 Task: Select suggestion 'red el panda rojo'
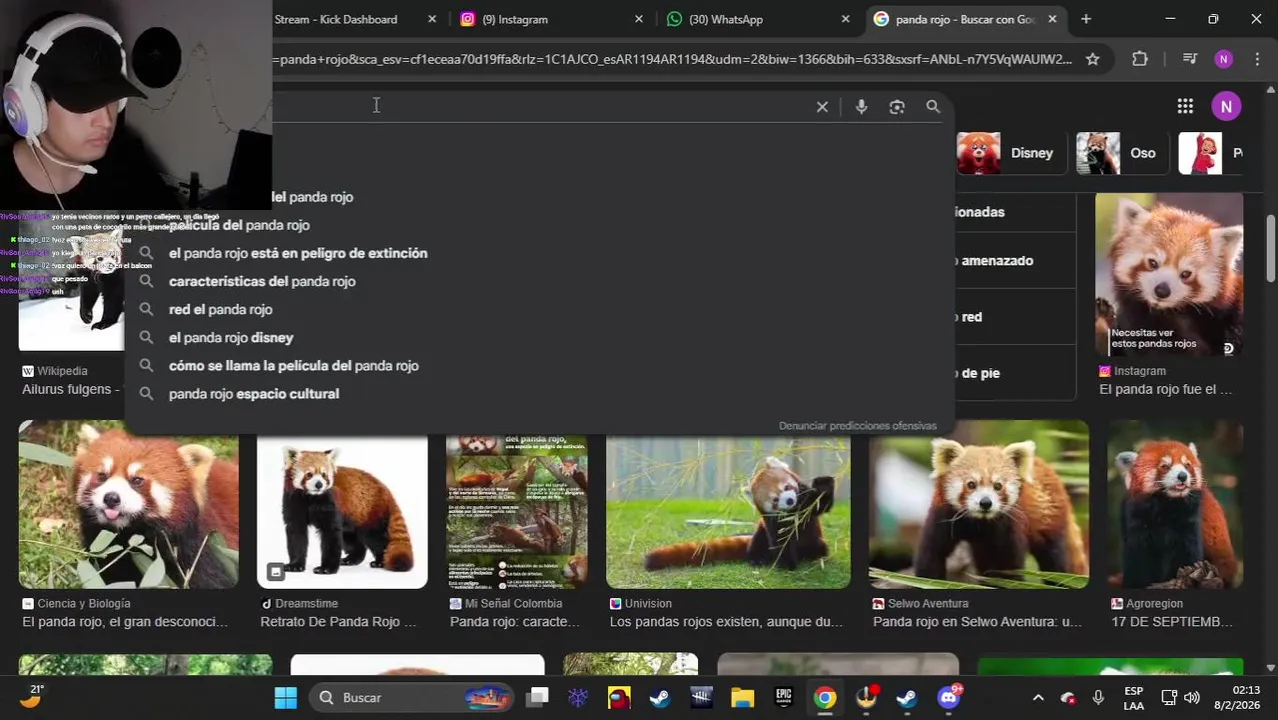click(220, 309)
